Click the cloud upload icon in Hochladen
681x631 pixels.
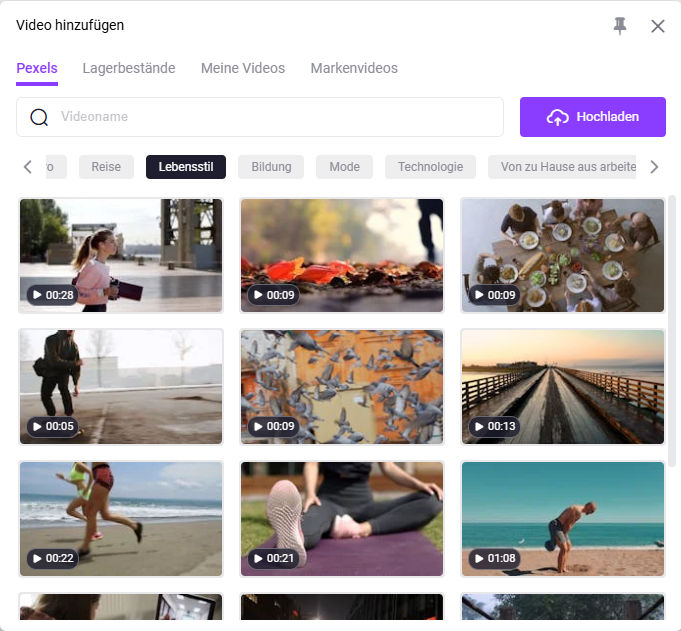tap(558, 117)
